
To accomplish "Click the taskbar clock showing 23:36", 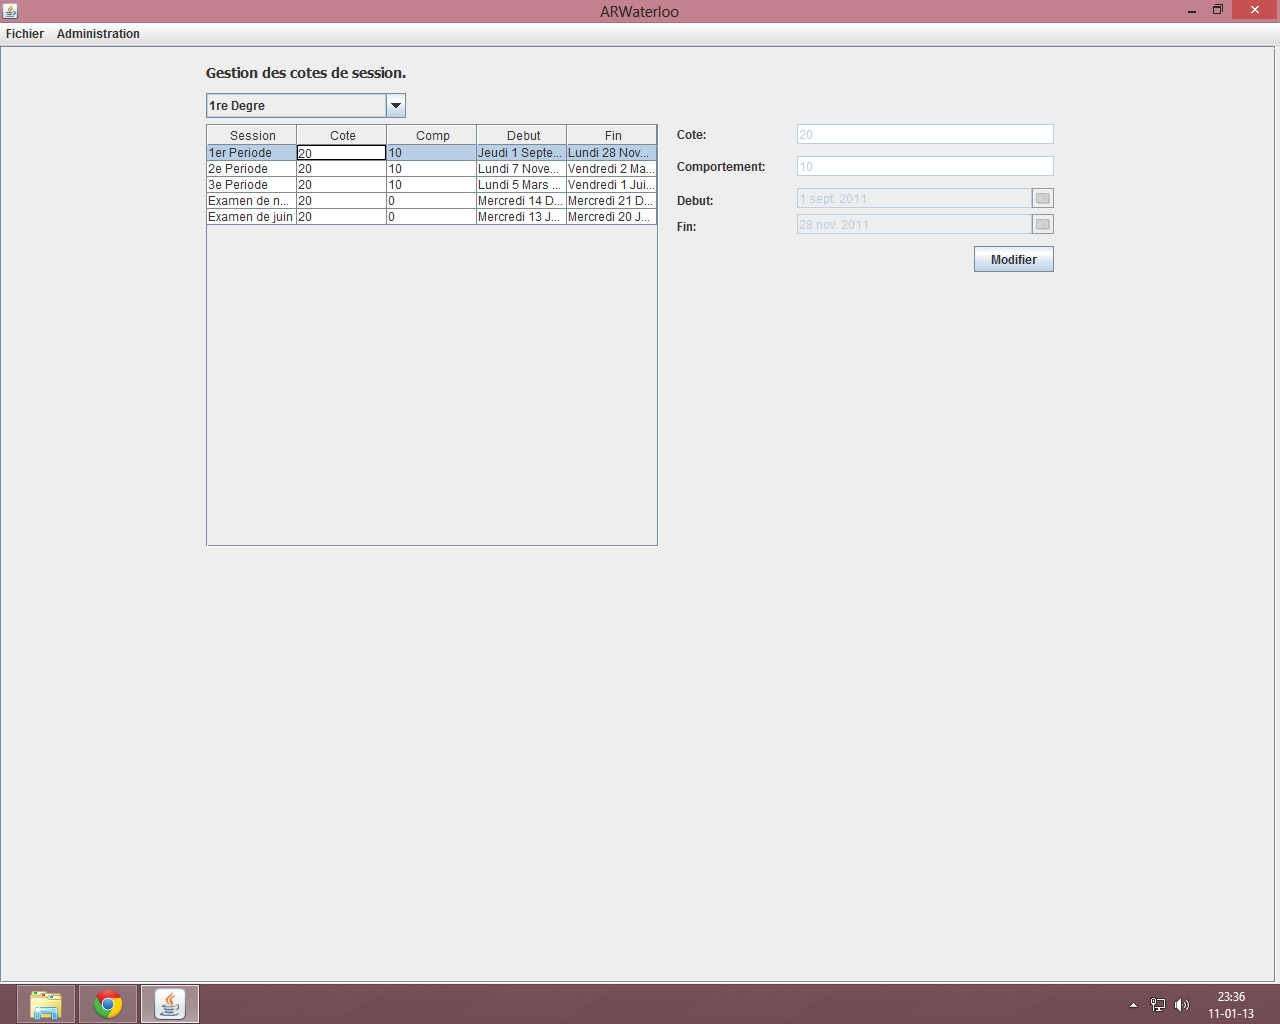I will (x=1230, y=1004).
